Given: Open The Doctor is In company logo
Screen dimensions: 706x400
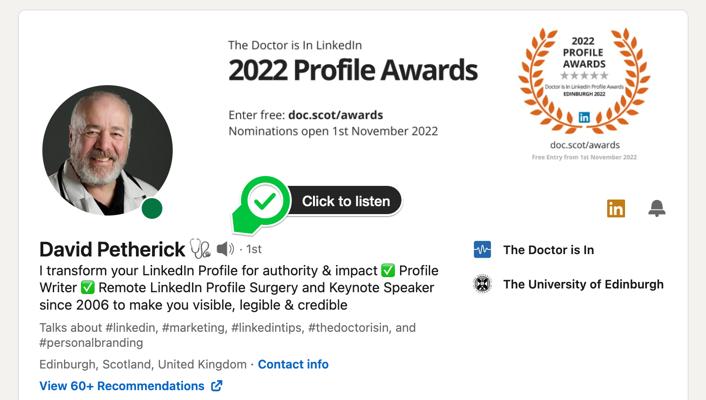Looking at the screenshot, I should click(482, 250).
